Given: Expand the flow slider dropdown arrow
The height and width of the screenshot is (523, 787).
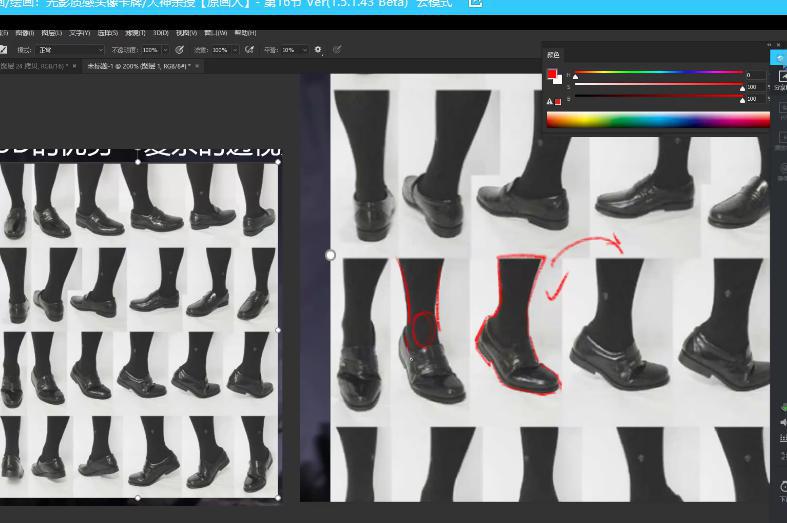Looking at the screenshot, I should tap(235, 50).
